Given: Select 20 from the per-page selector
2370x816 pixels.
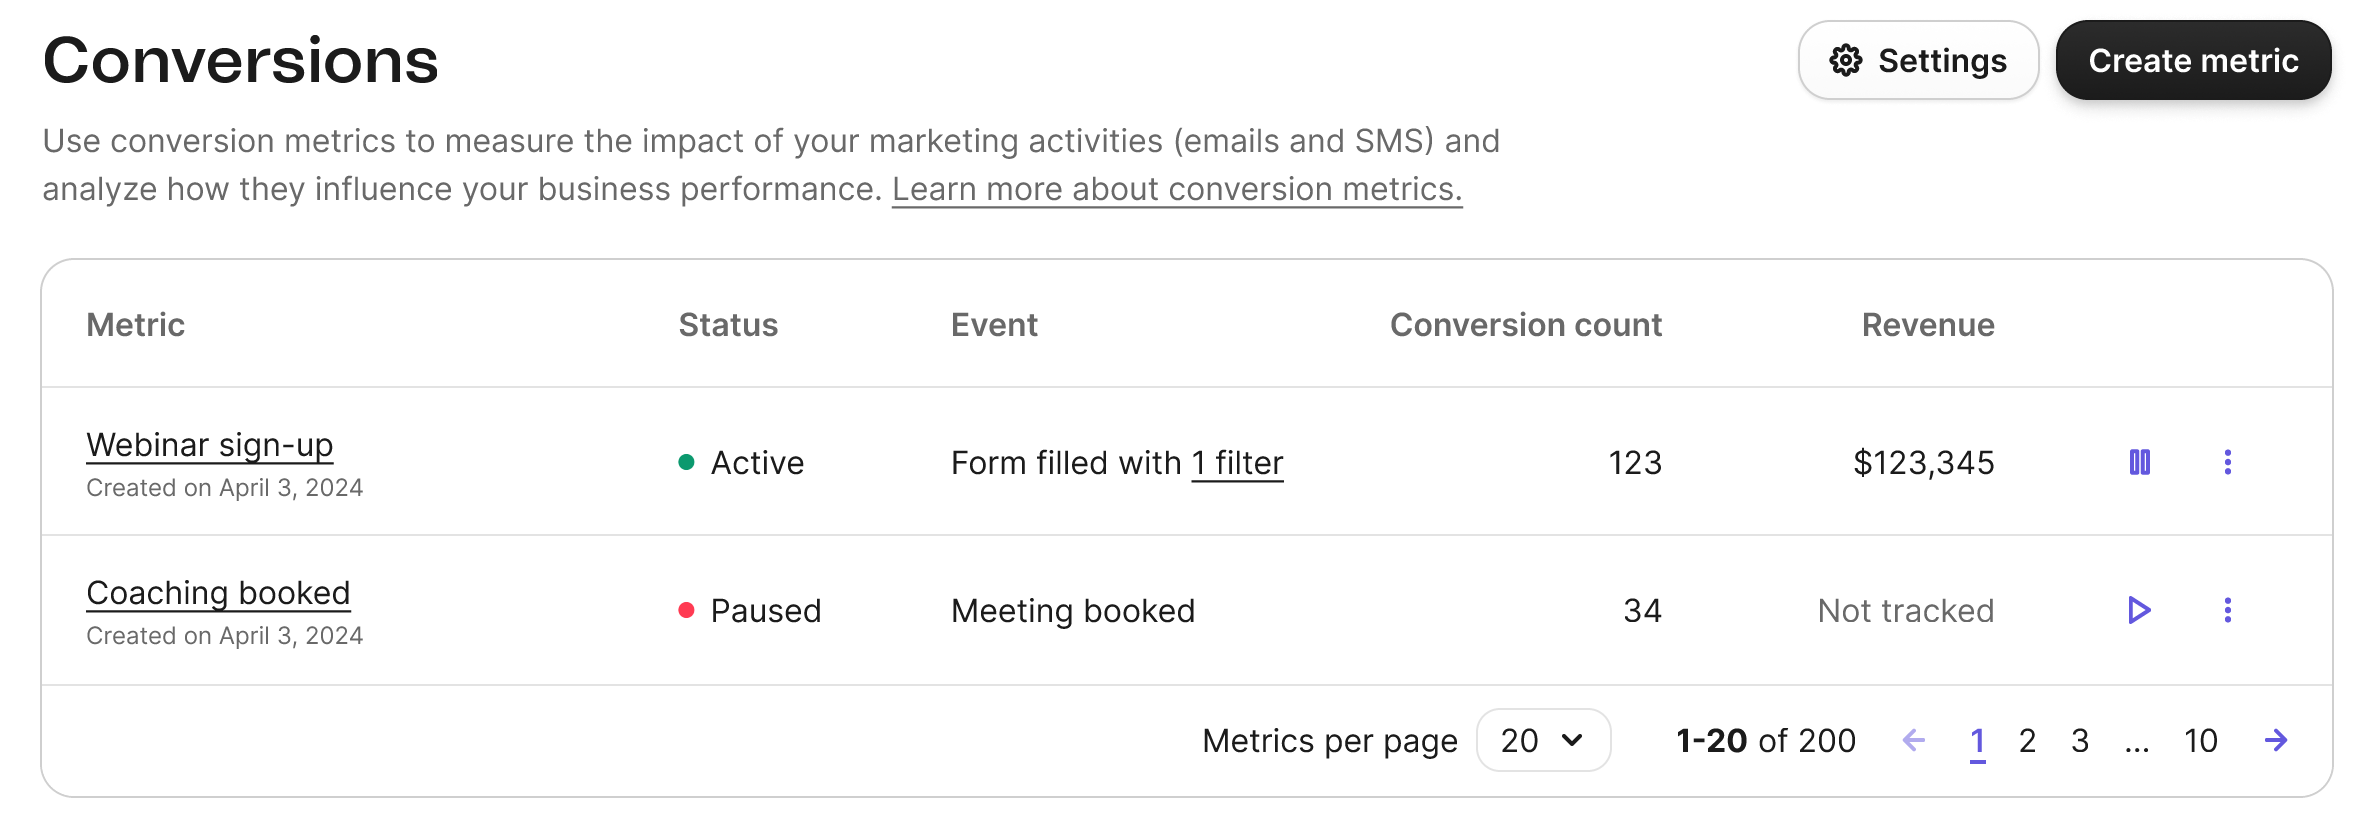Looking at the screenshot, I should click(1543, 741).
